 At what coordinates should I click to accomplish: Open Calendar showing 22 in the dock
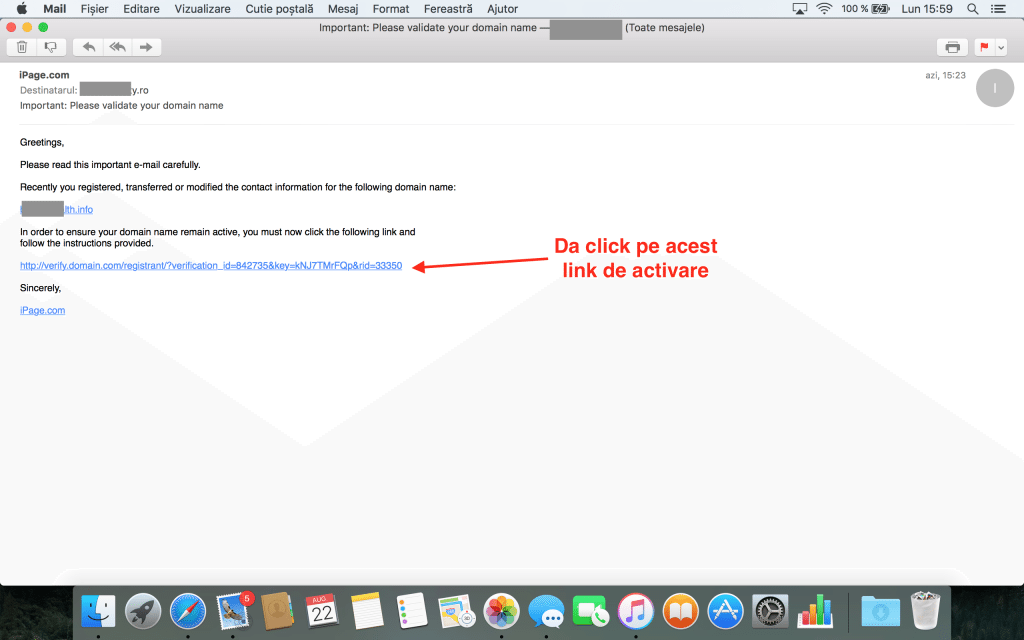322,611
